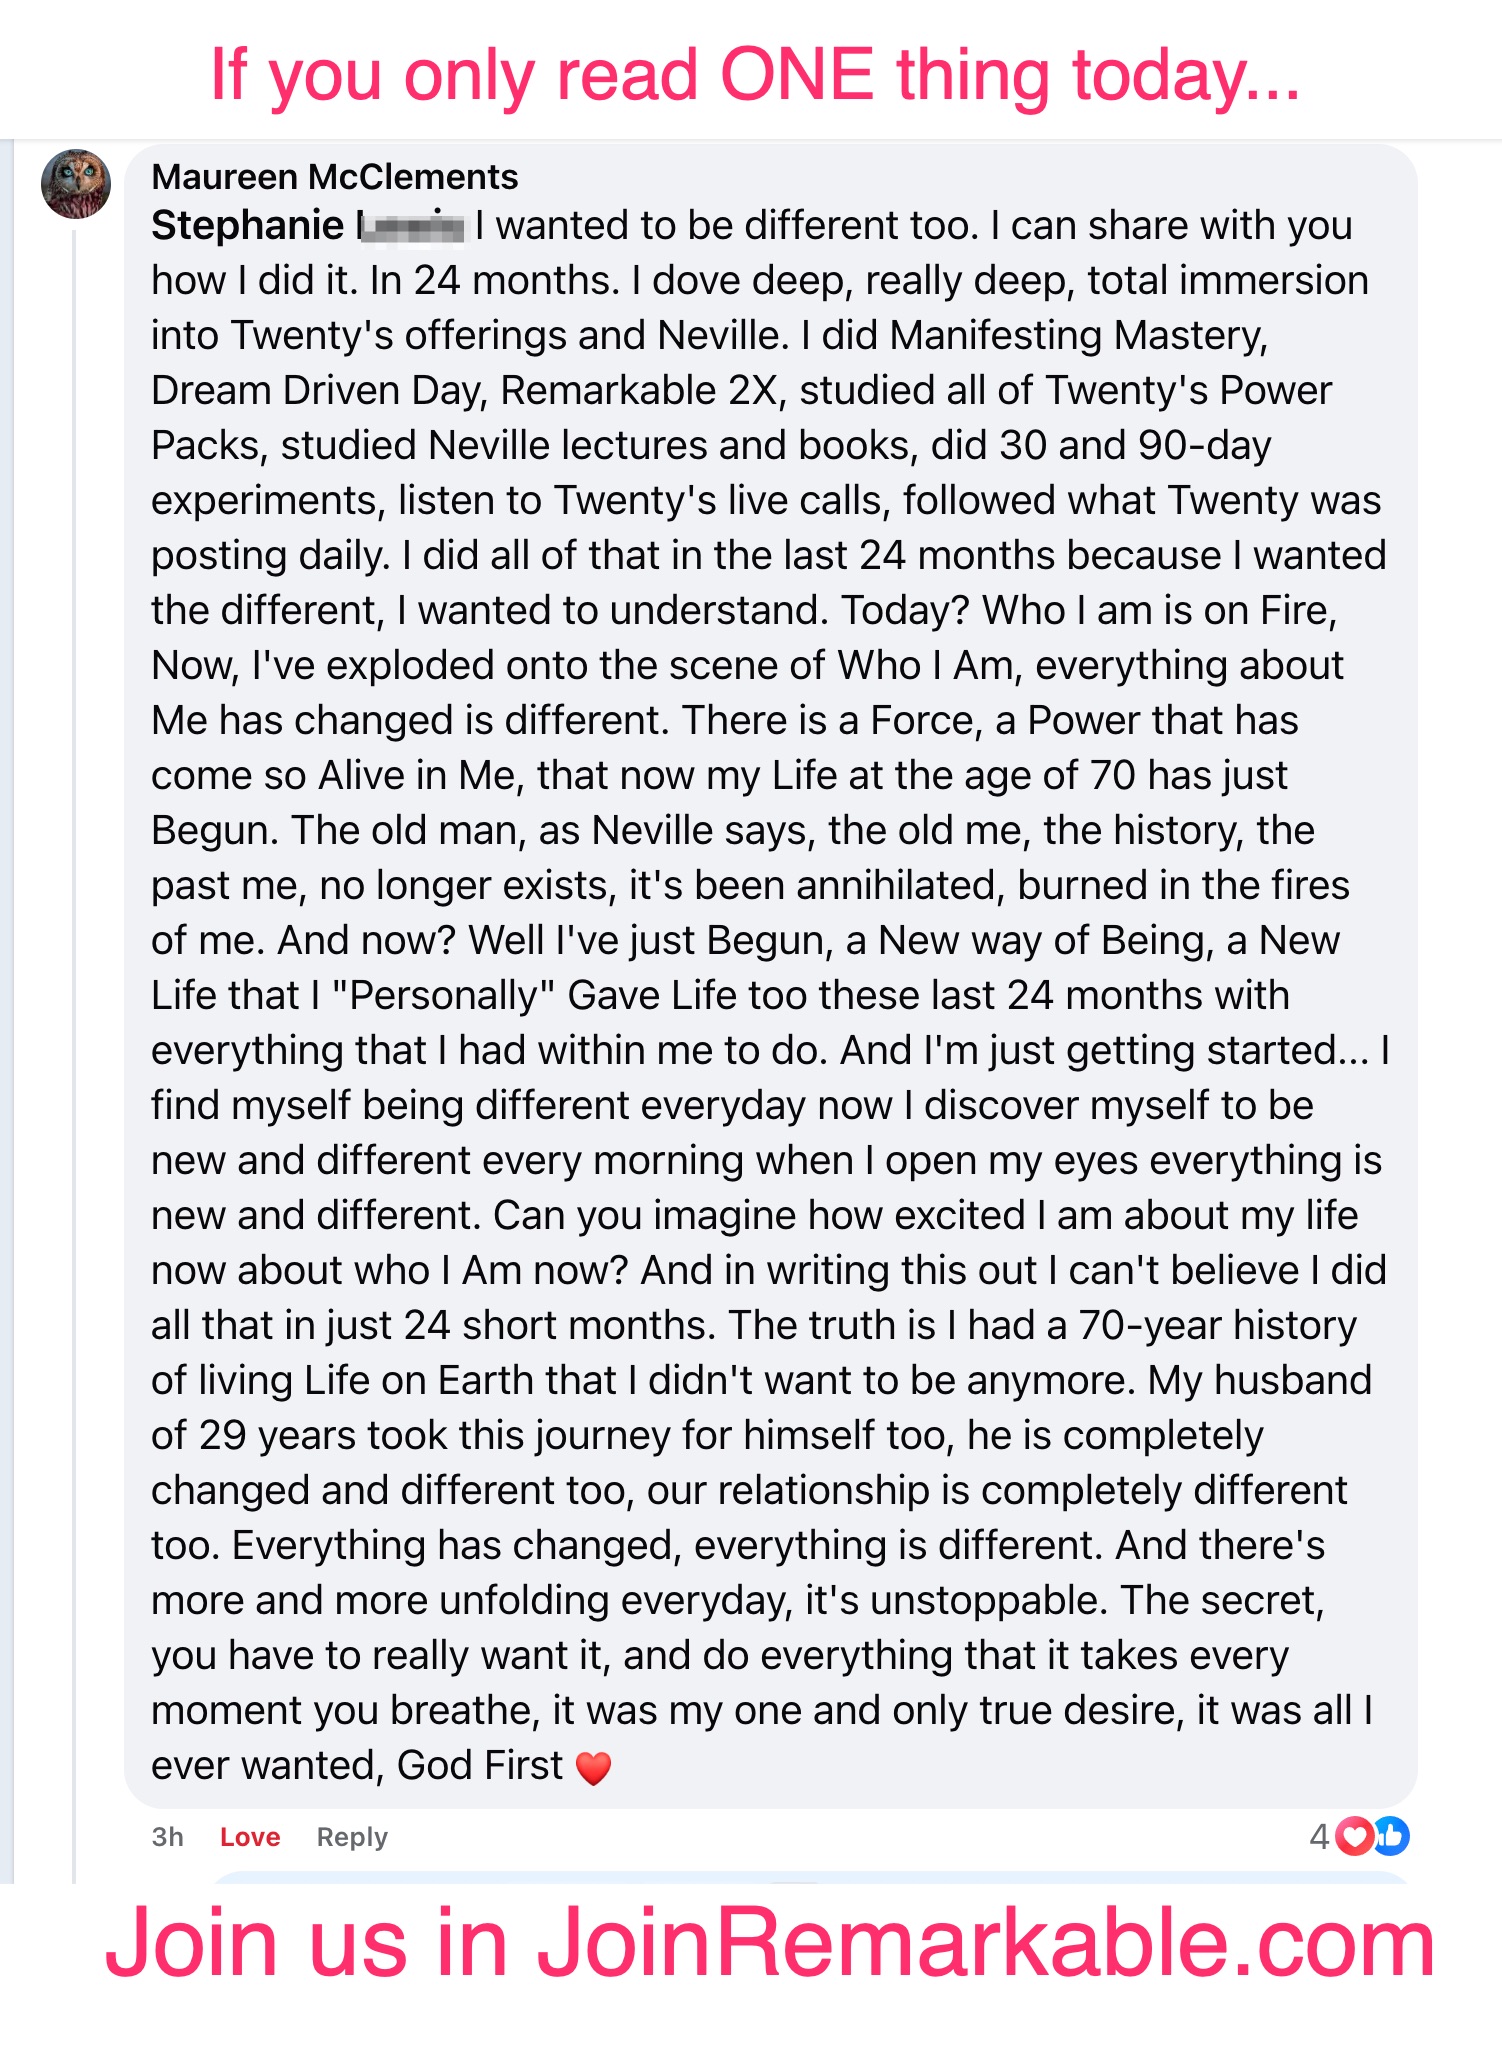Click the blurred surname after Stephanie

click(411, 227)
